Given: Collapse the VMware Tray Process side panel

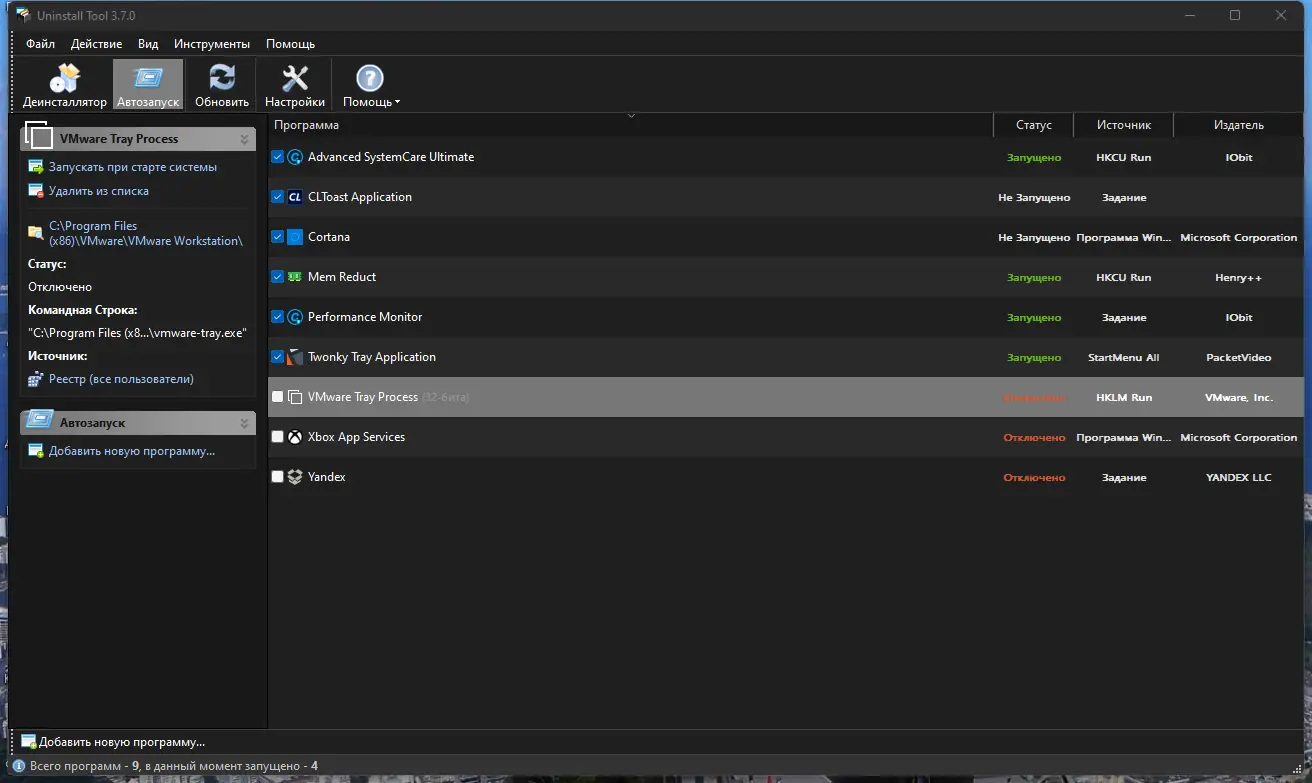Looking at the screenshot, I should pyautogui.click(x=244, y=139).
